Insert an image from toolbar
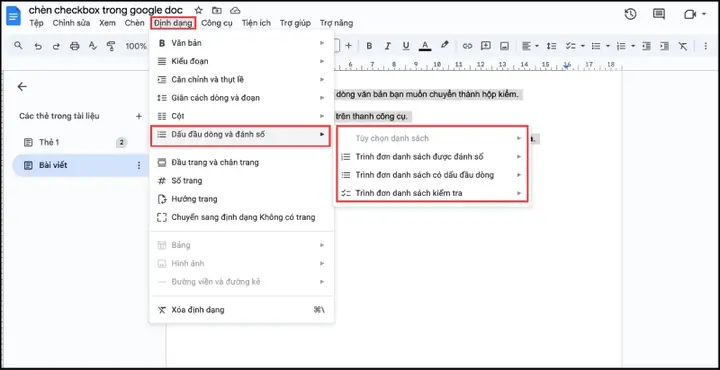The image size is (720, 370). point(504,46)
